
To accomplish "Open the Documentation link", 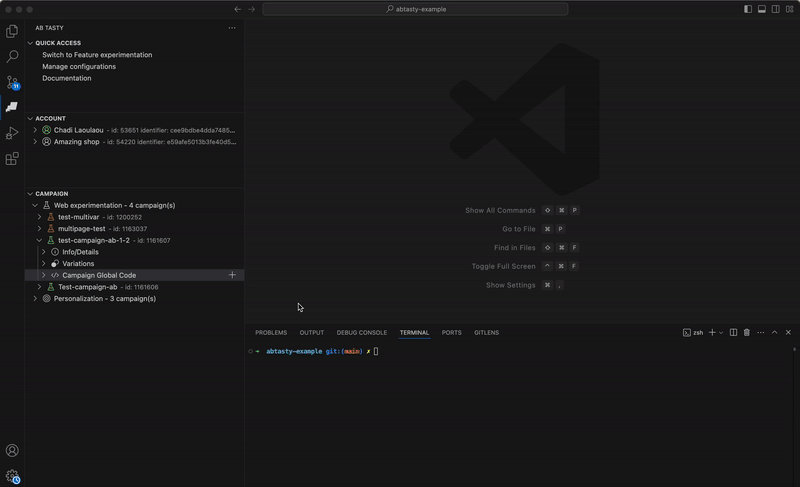I will point(67,78).
